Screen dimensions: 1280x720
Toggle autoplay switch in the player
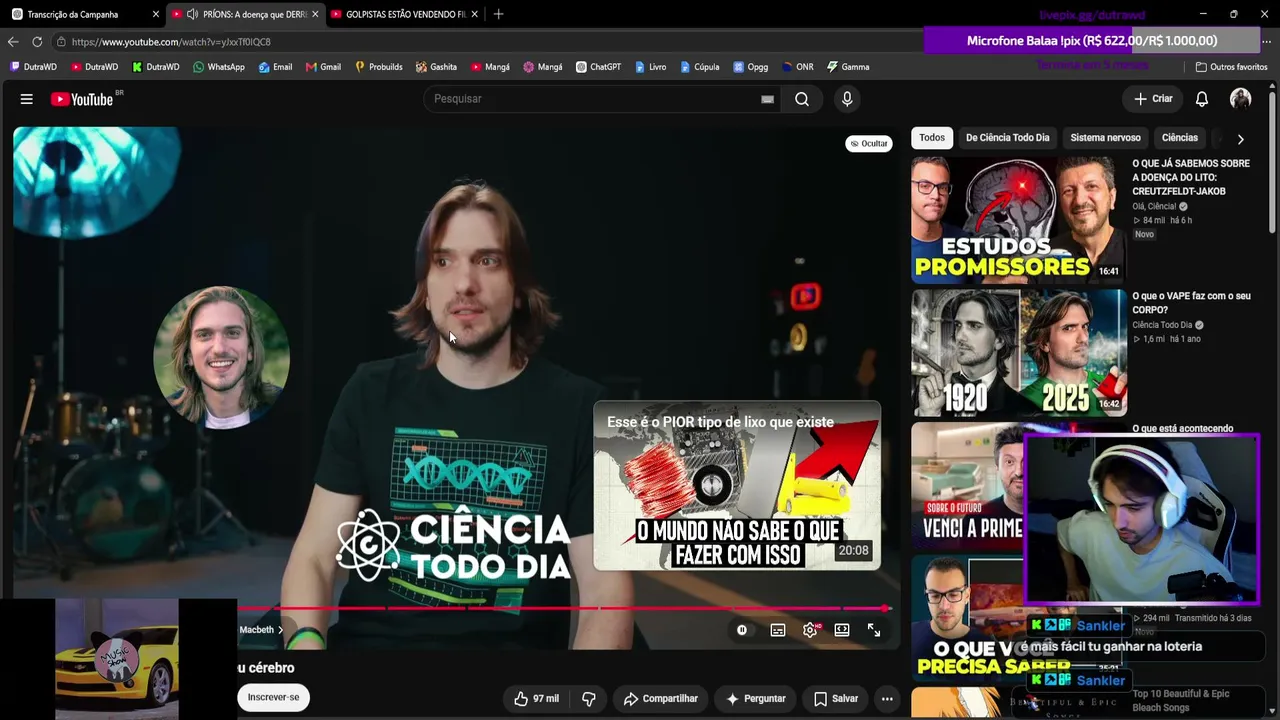(x=742, y=630)
